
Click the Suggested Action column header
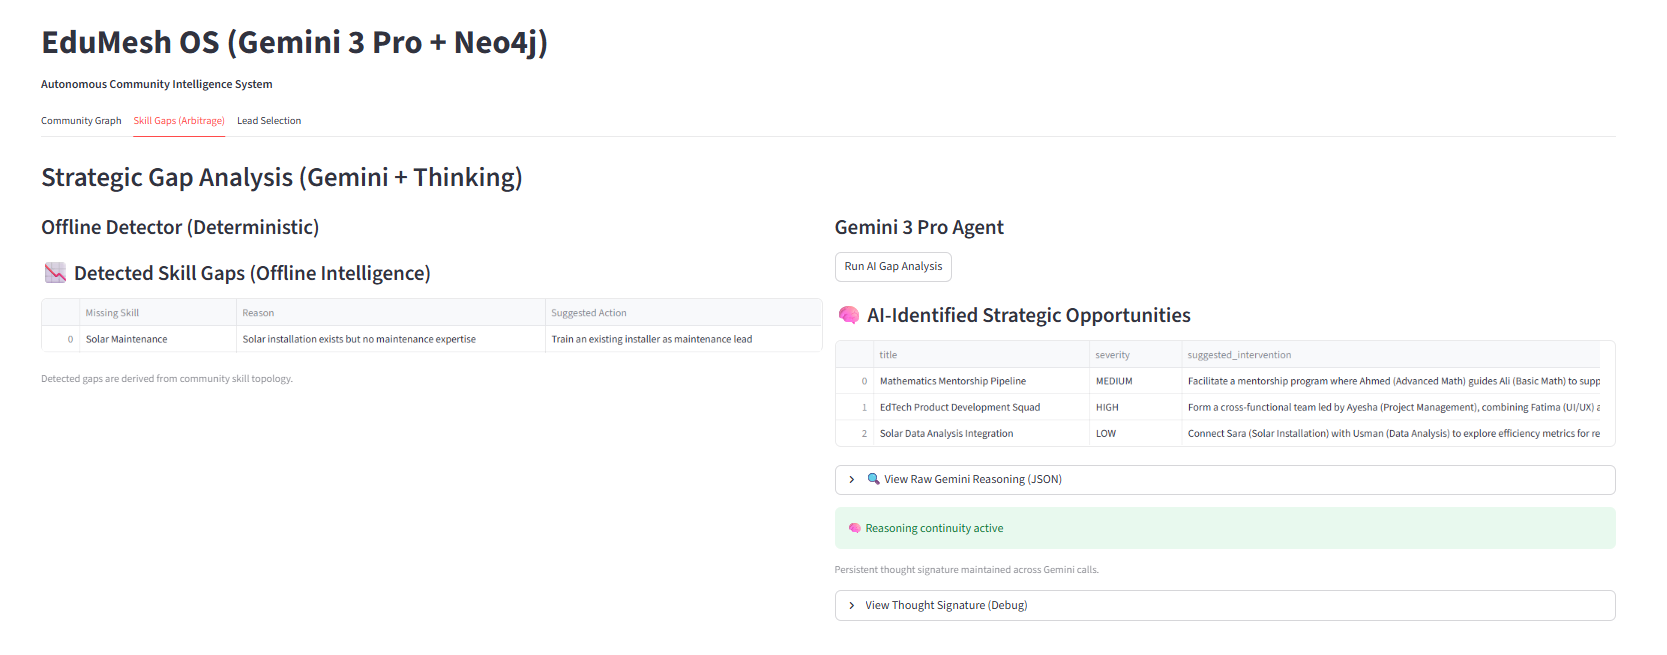589,313
